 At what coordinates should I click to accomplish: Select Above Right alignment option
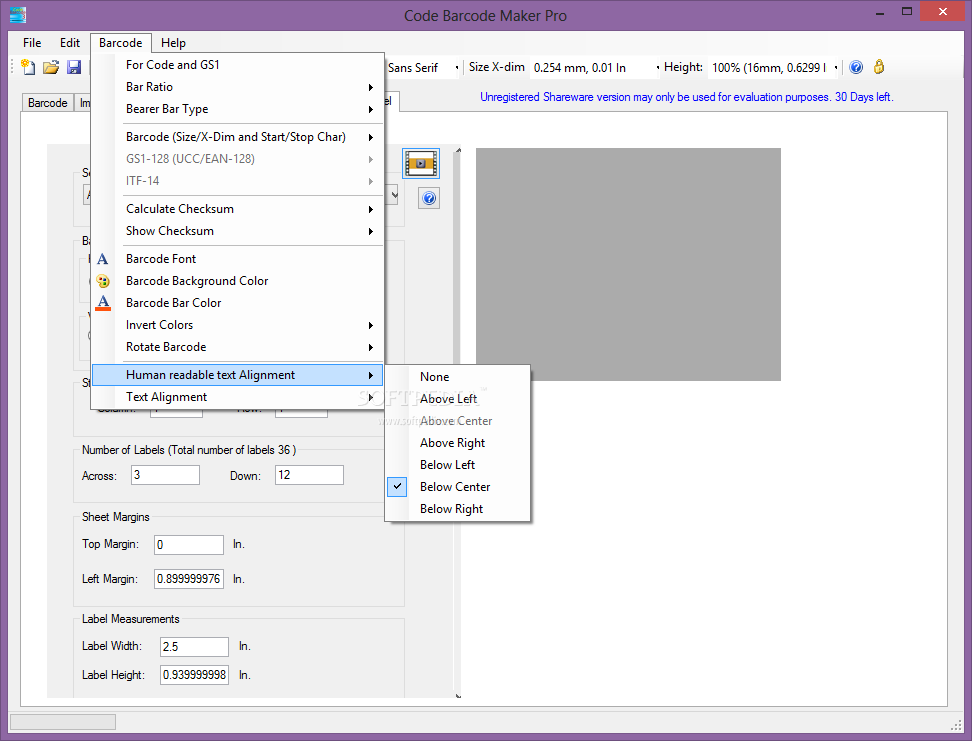(x=457, y=443)
